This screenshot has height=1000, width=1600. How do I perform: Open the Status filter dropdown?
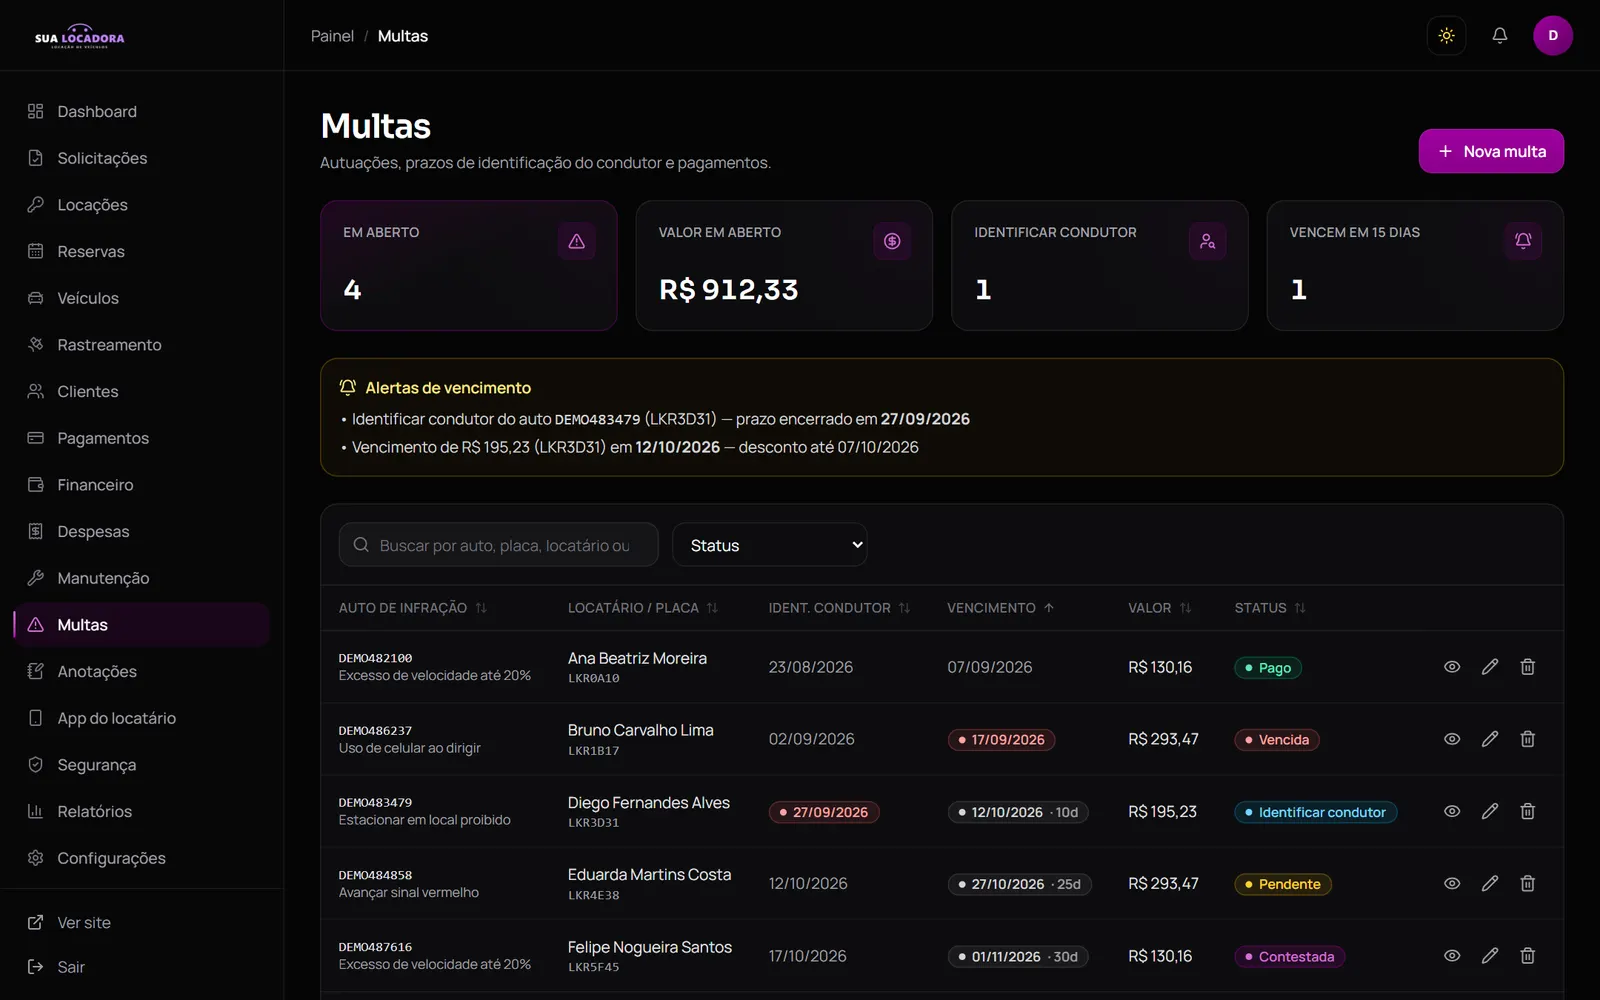coord(770,545)
